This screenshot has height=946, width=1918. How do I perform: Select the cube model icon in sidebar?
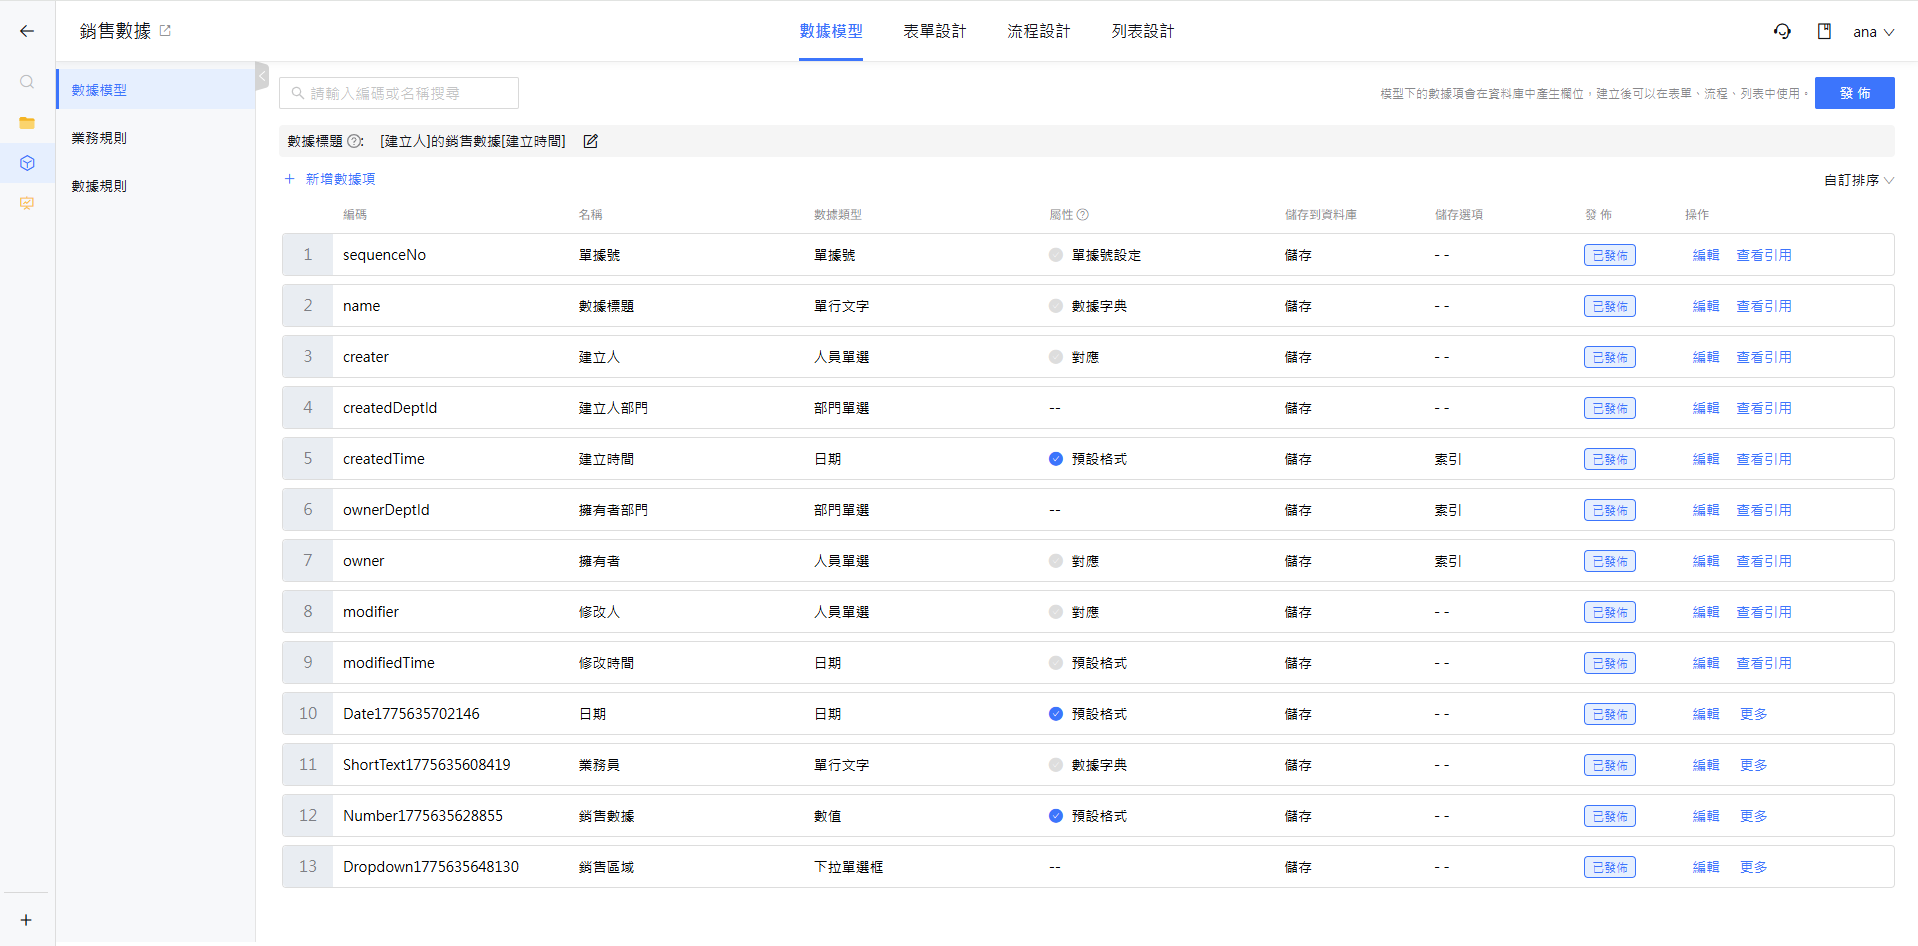pyautogui.click(x=27, y=163)
